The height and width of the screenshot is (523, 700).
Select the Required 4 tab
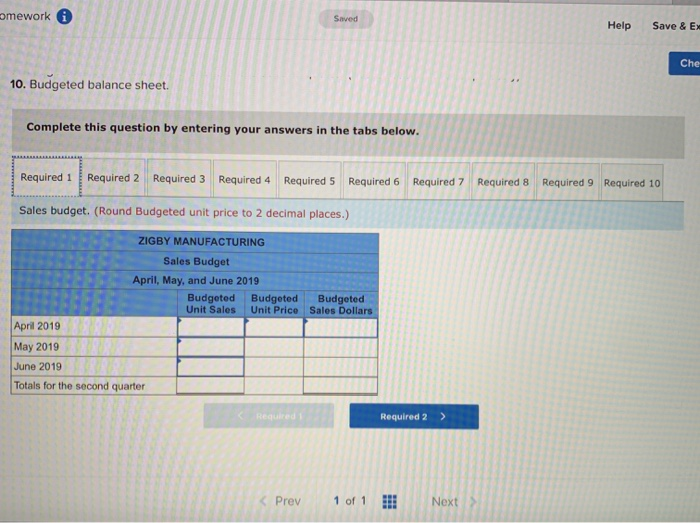[245, 179]
